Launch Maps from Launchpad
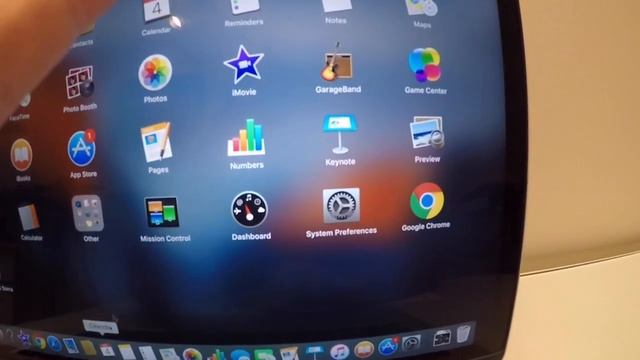This screenshot has width=640, height=360. pos(422,7)
